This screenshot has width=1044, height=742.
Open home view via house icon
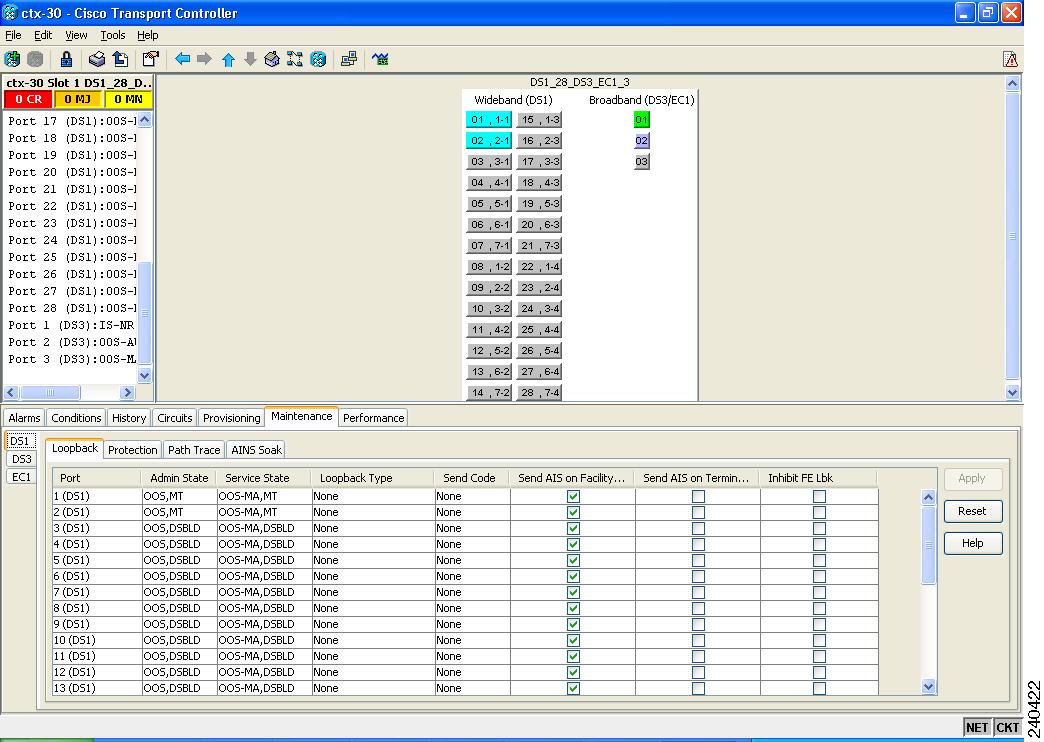click(272, 59)
